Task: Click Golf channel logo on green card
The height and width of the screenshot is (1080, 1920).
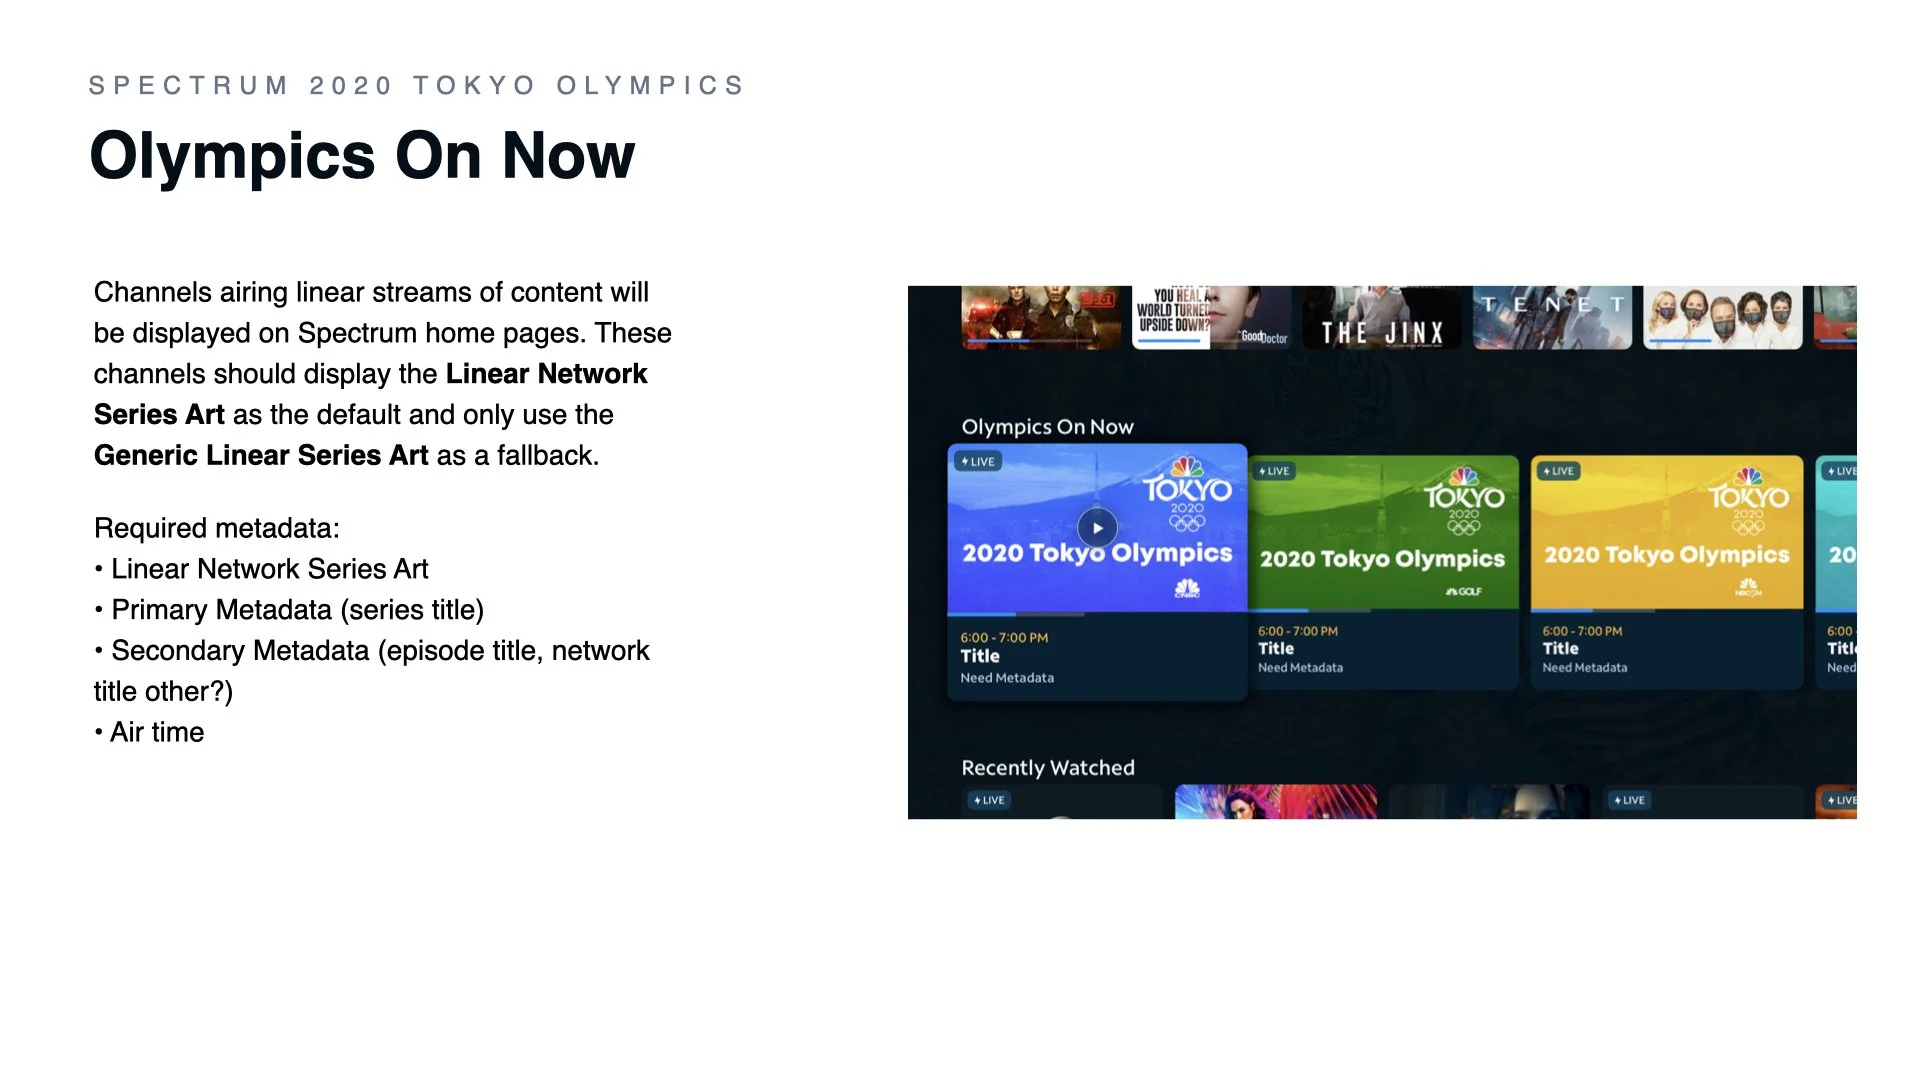Action: point(1464,592)
